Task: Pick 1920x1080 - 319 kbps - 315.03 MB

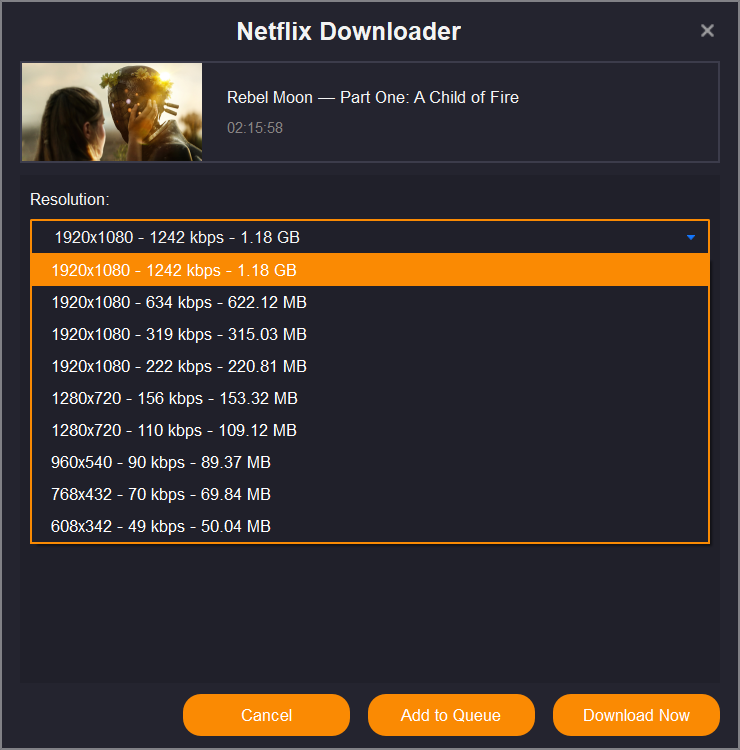Action: 369,334
